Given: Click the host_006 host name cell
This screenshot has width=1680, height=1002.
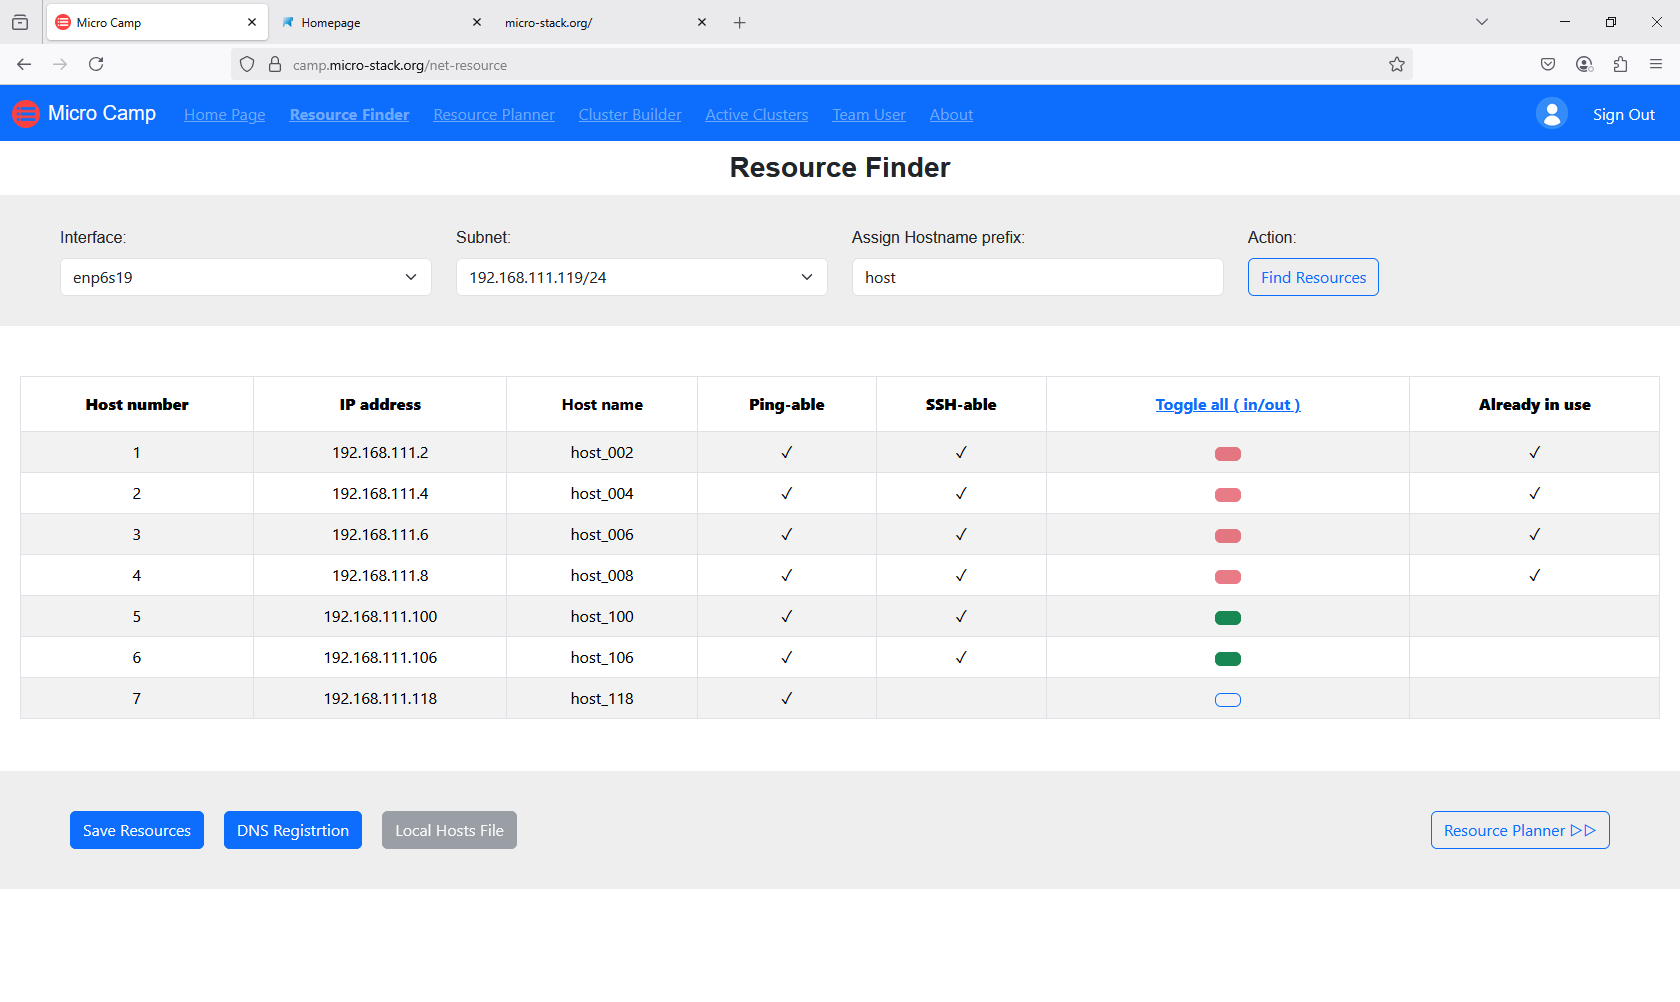Looking at the screenshot, I should (x=602, y=535).
